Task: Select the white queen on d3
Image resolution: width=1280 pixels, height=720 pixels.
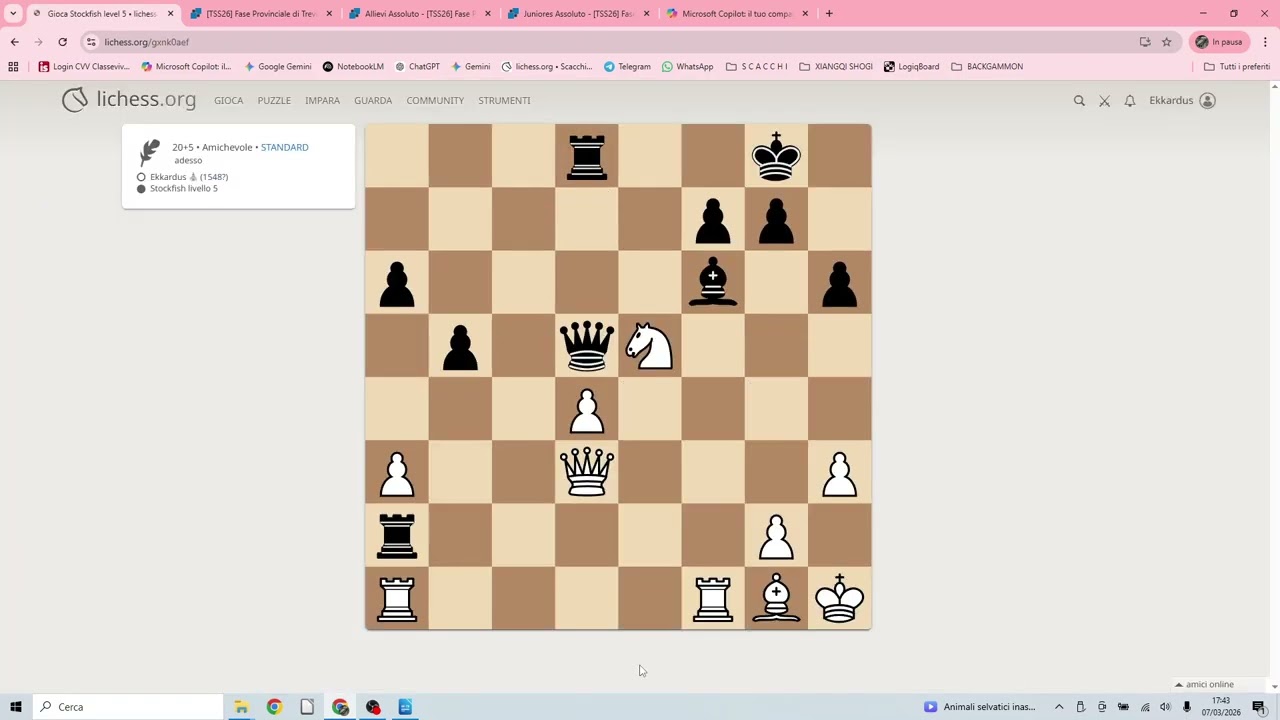Action: click(587, 472)
